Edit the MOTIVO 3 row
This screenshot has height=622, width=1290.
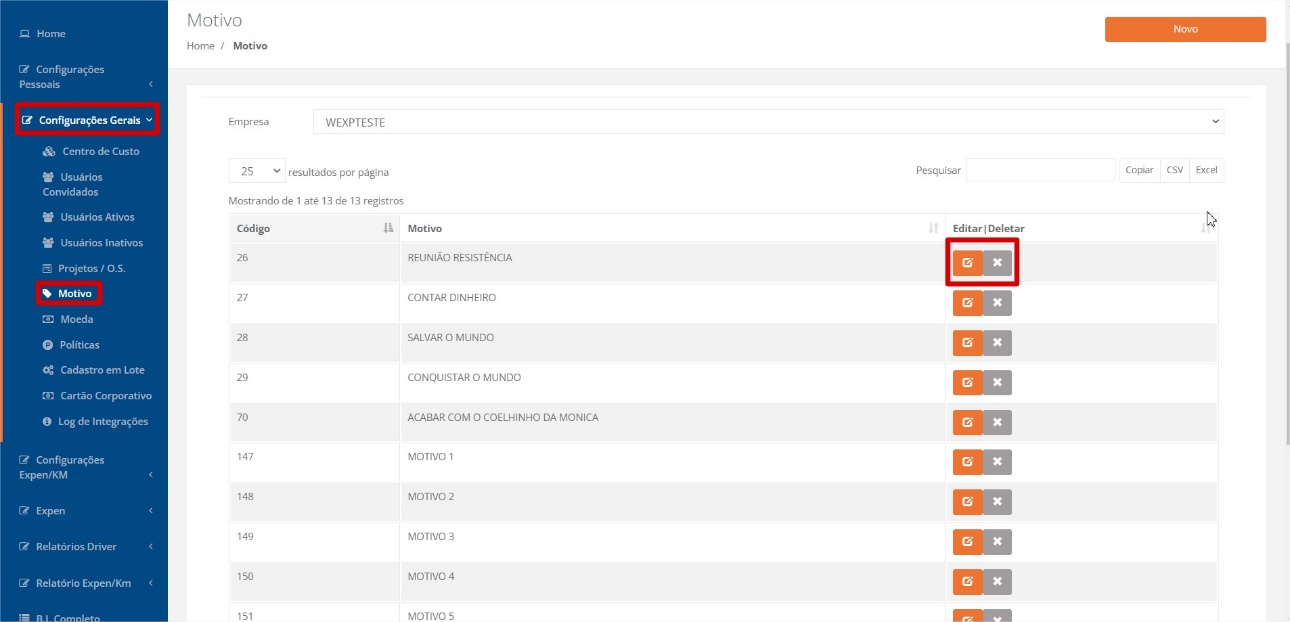pos(967,542)
